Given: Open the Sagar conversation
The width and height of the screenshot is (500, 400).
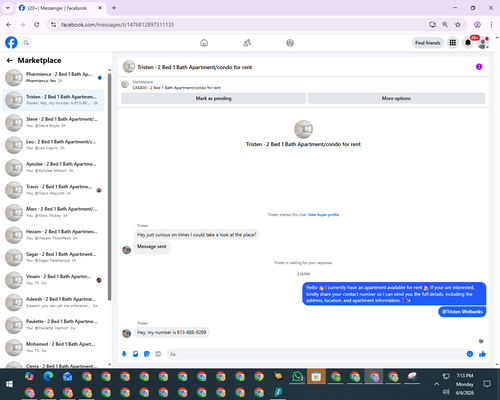Looking at the screenshot, I should click(x=53, y=257).
